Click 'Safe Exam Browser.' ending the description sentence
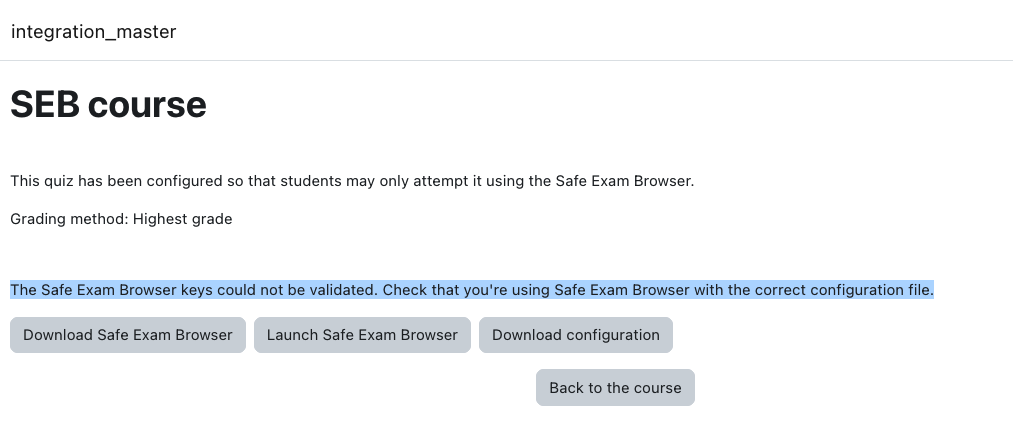Viewport: 1013px width, 447px height. [x=625, y=181]
